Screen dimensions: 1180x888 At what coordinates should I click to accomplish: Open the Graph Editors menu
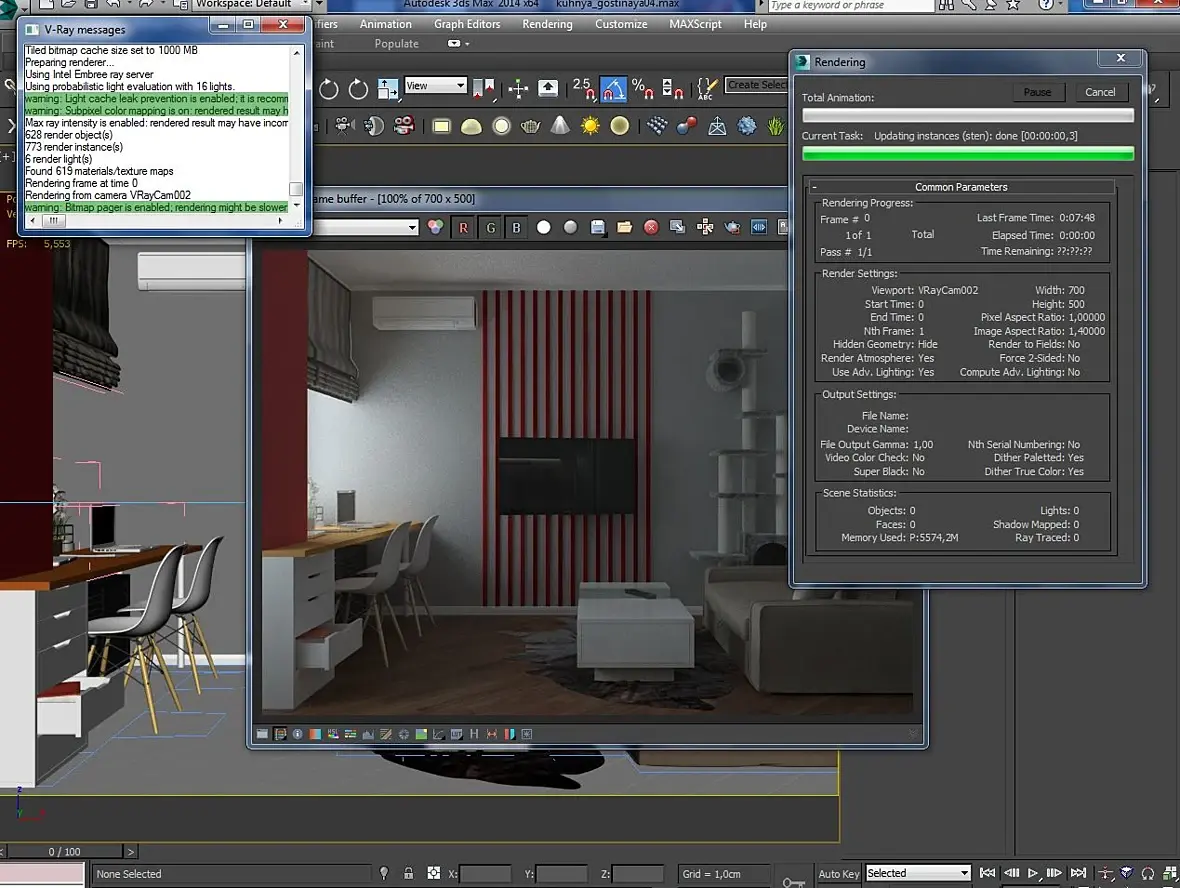pyautogui.click(x=468, y=24)
